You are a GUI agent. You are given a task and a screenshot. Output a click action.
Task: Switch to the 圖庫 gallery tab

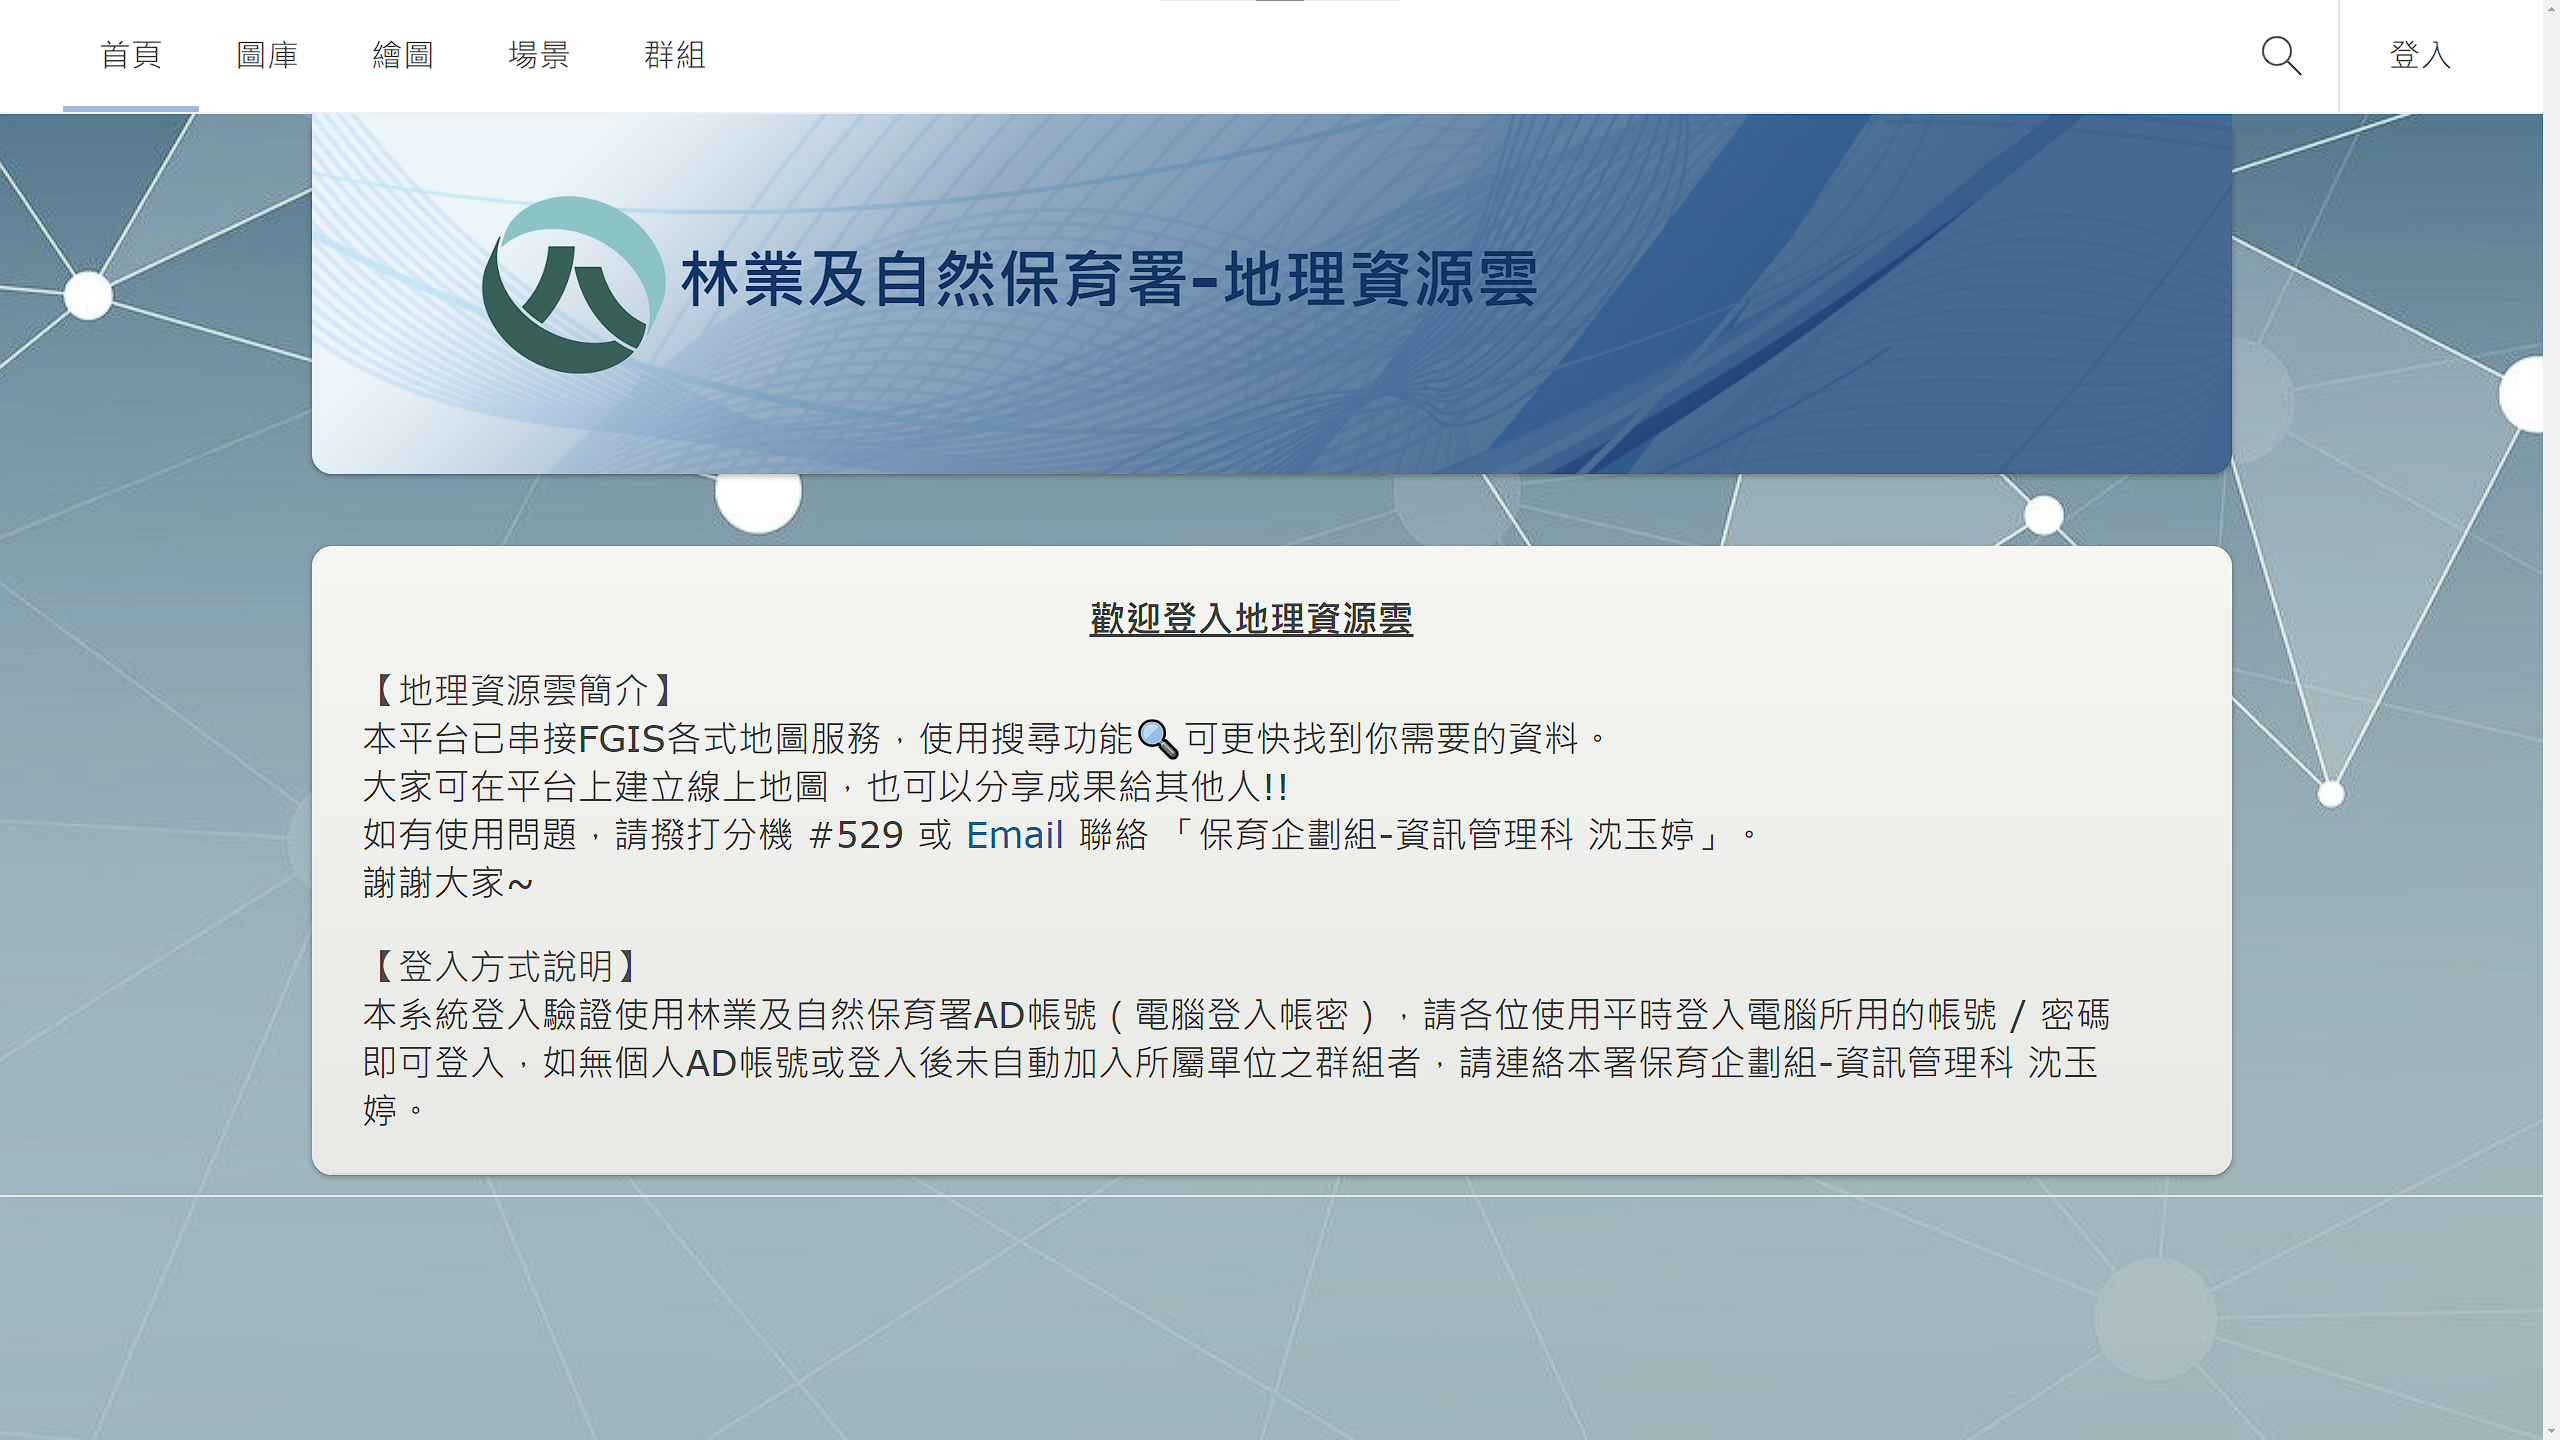[x=267, y=56]
